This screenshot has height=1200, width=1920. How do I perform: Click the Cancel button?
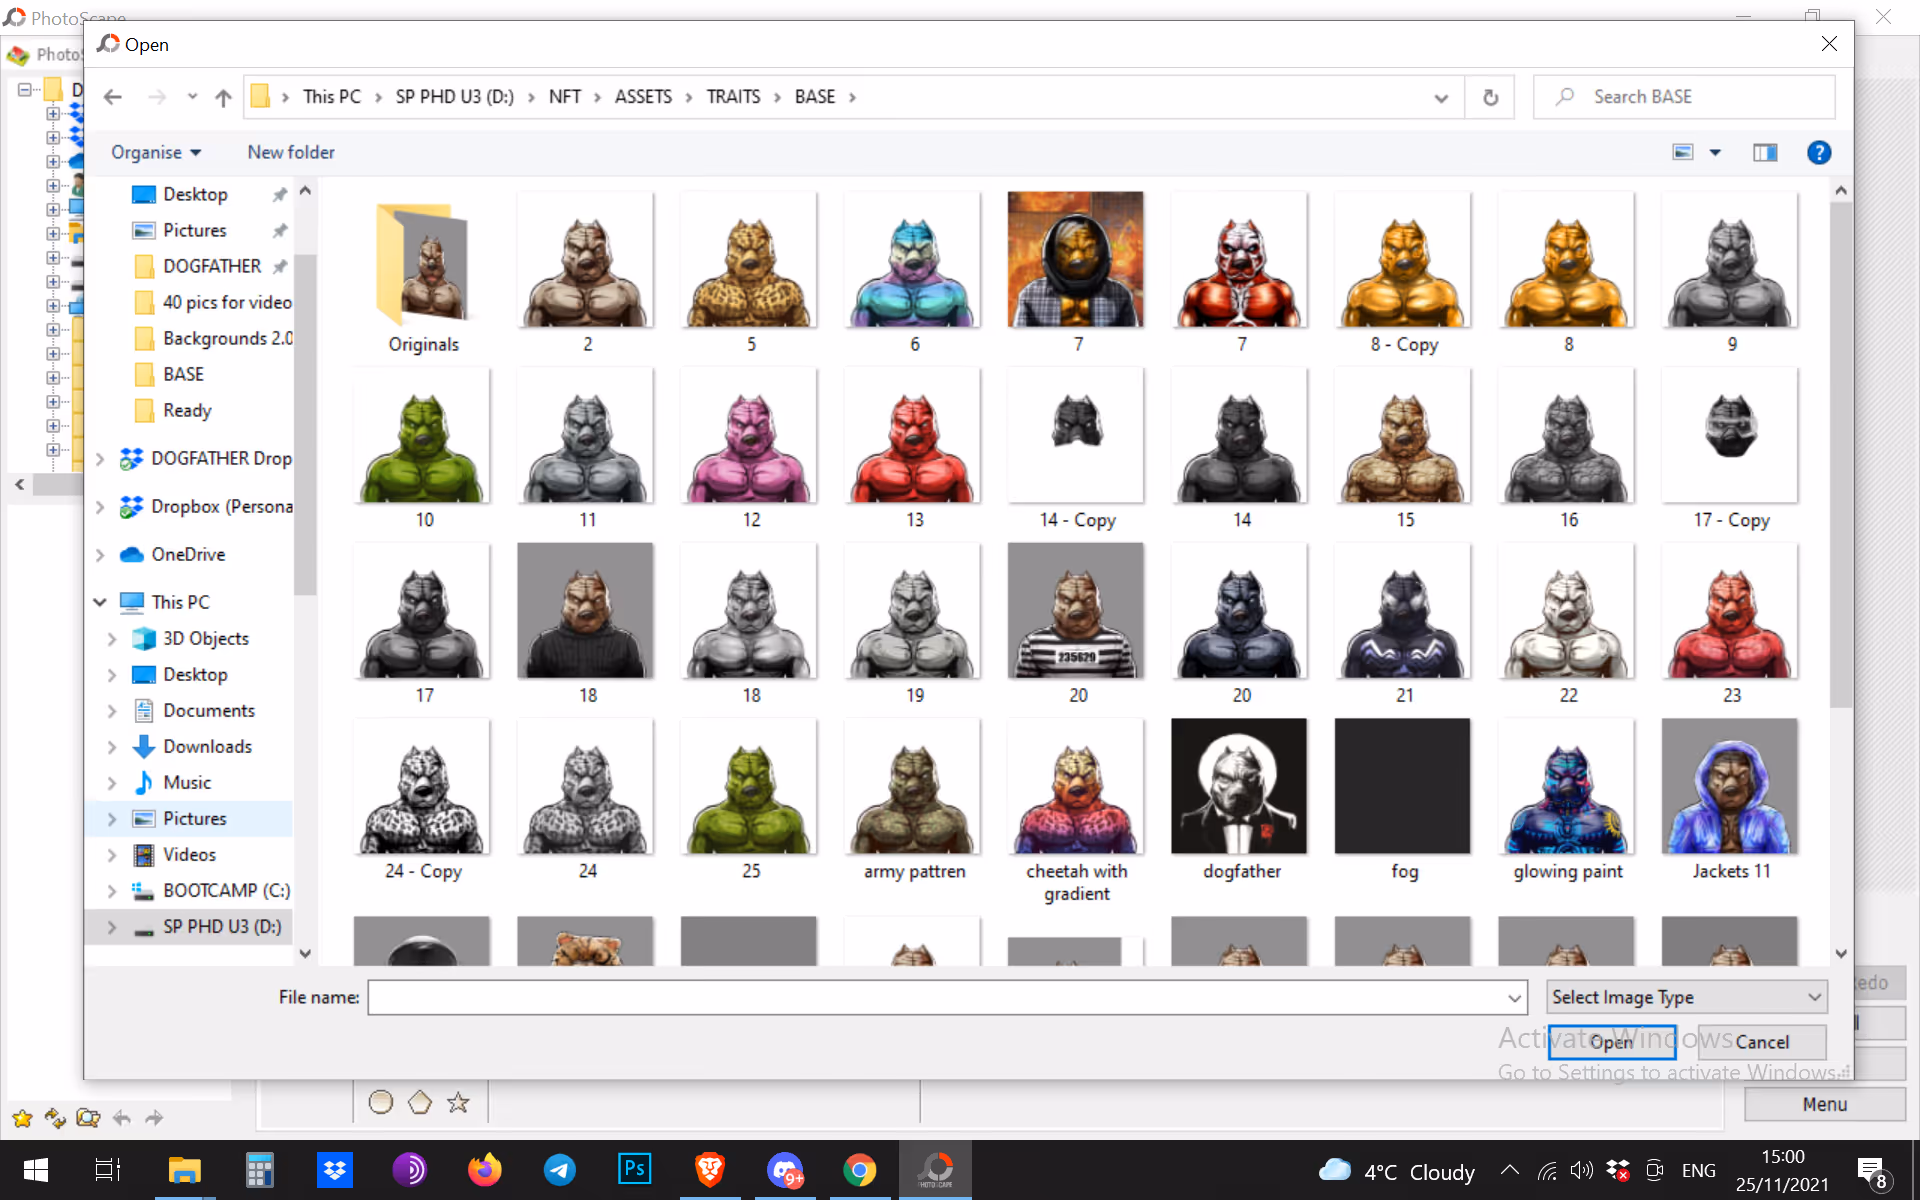pyautogui.click(x=1762, y=1042)
